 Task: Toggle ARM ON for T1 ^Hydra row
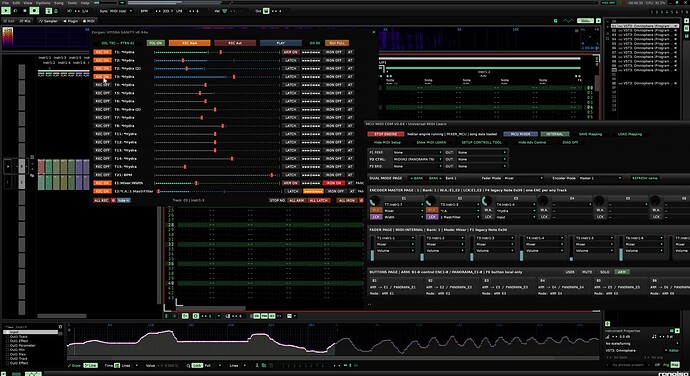(x=290, y=52)
